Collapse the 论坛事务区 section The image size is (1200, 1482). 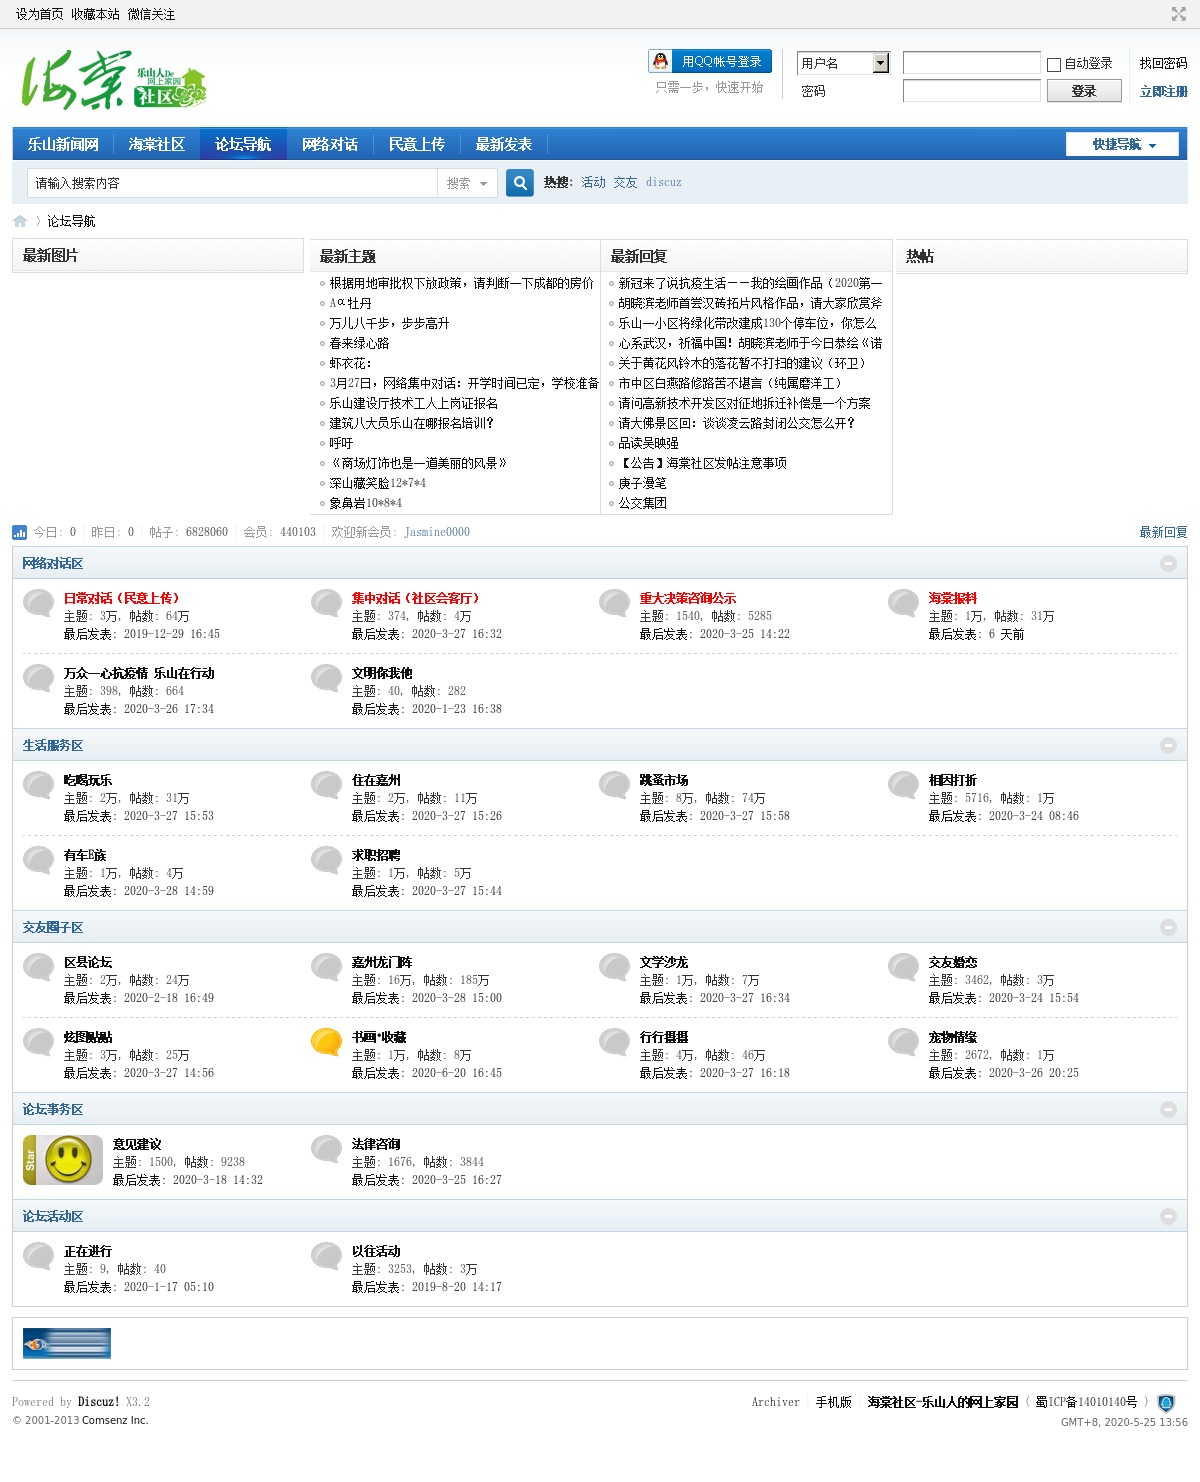[x=1168, y=1110]
